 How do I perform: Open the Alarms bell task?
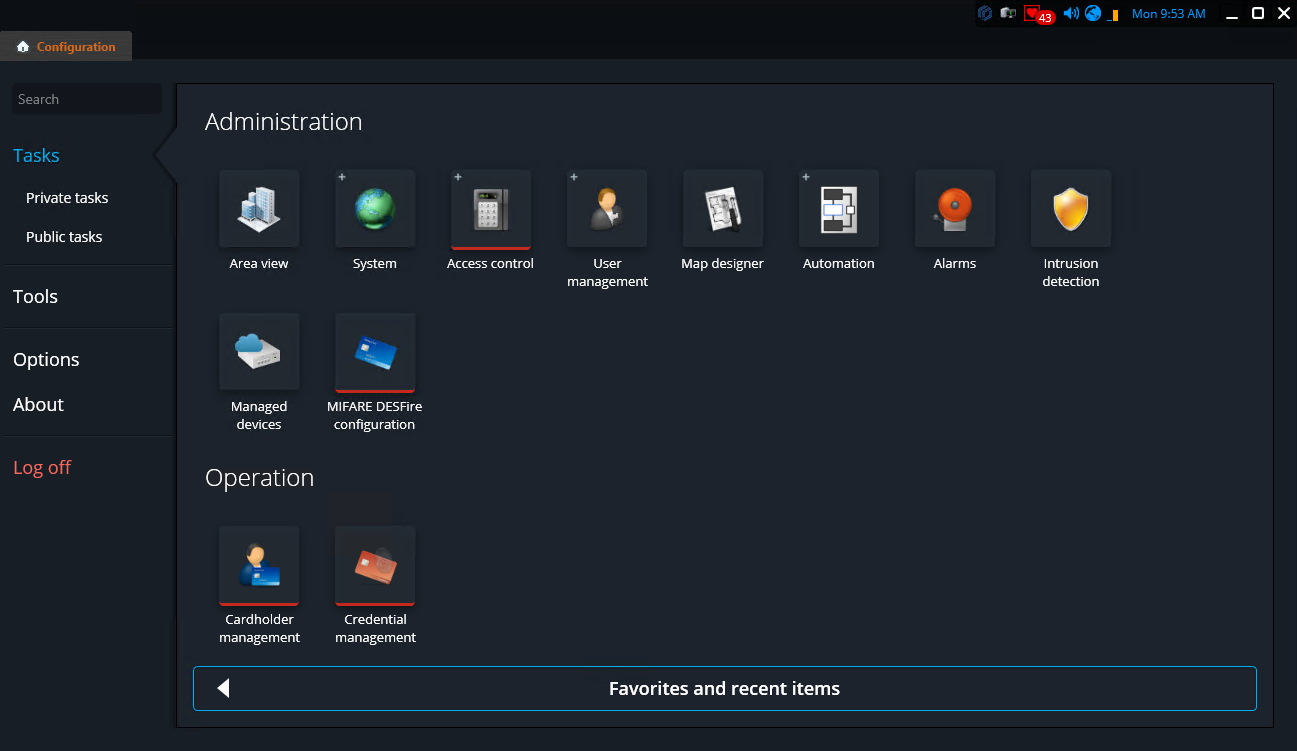[x=955, y=209]
